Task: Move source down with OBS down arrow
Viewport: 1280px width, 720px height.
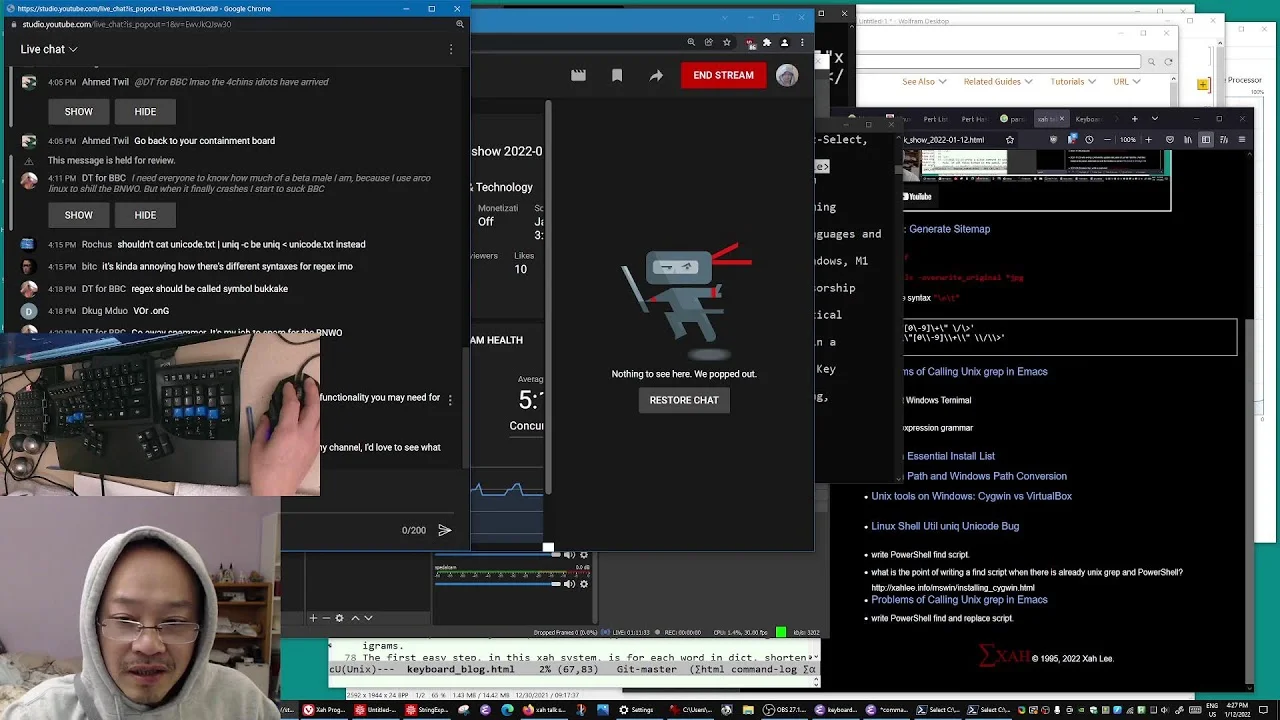Action: pos(368,618)
